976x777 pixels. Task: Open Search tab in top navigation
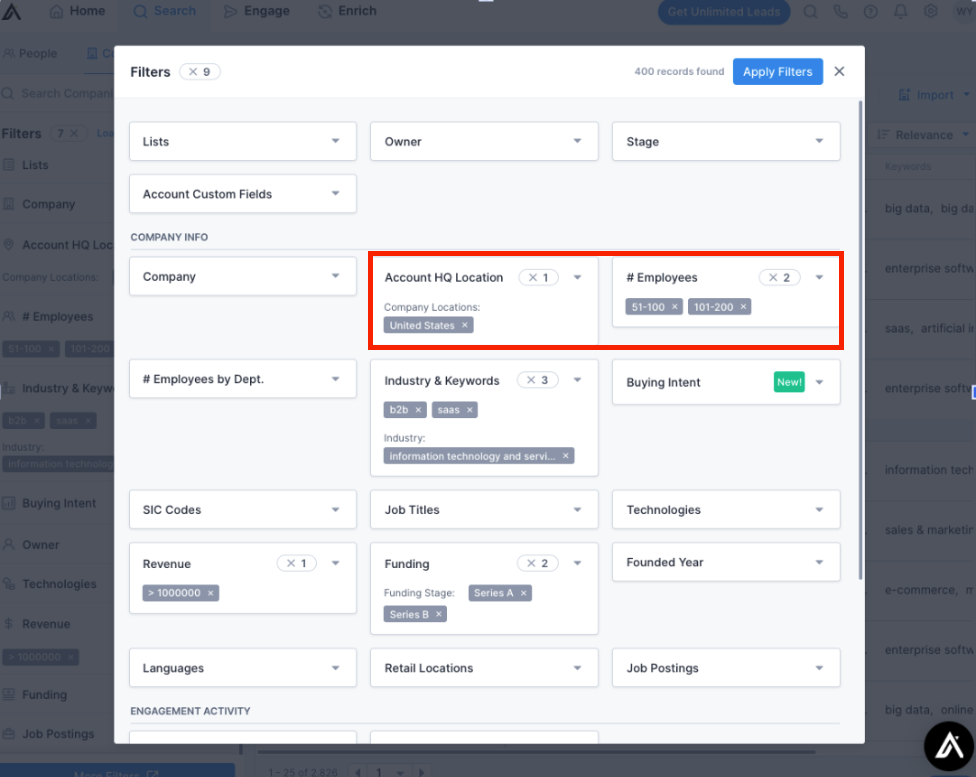point(165,11)
